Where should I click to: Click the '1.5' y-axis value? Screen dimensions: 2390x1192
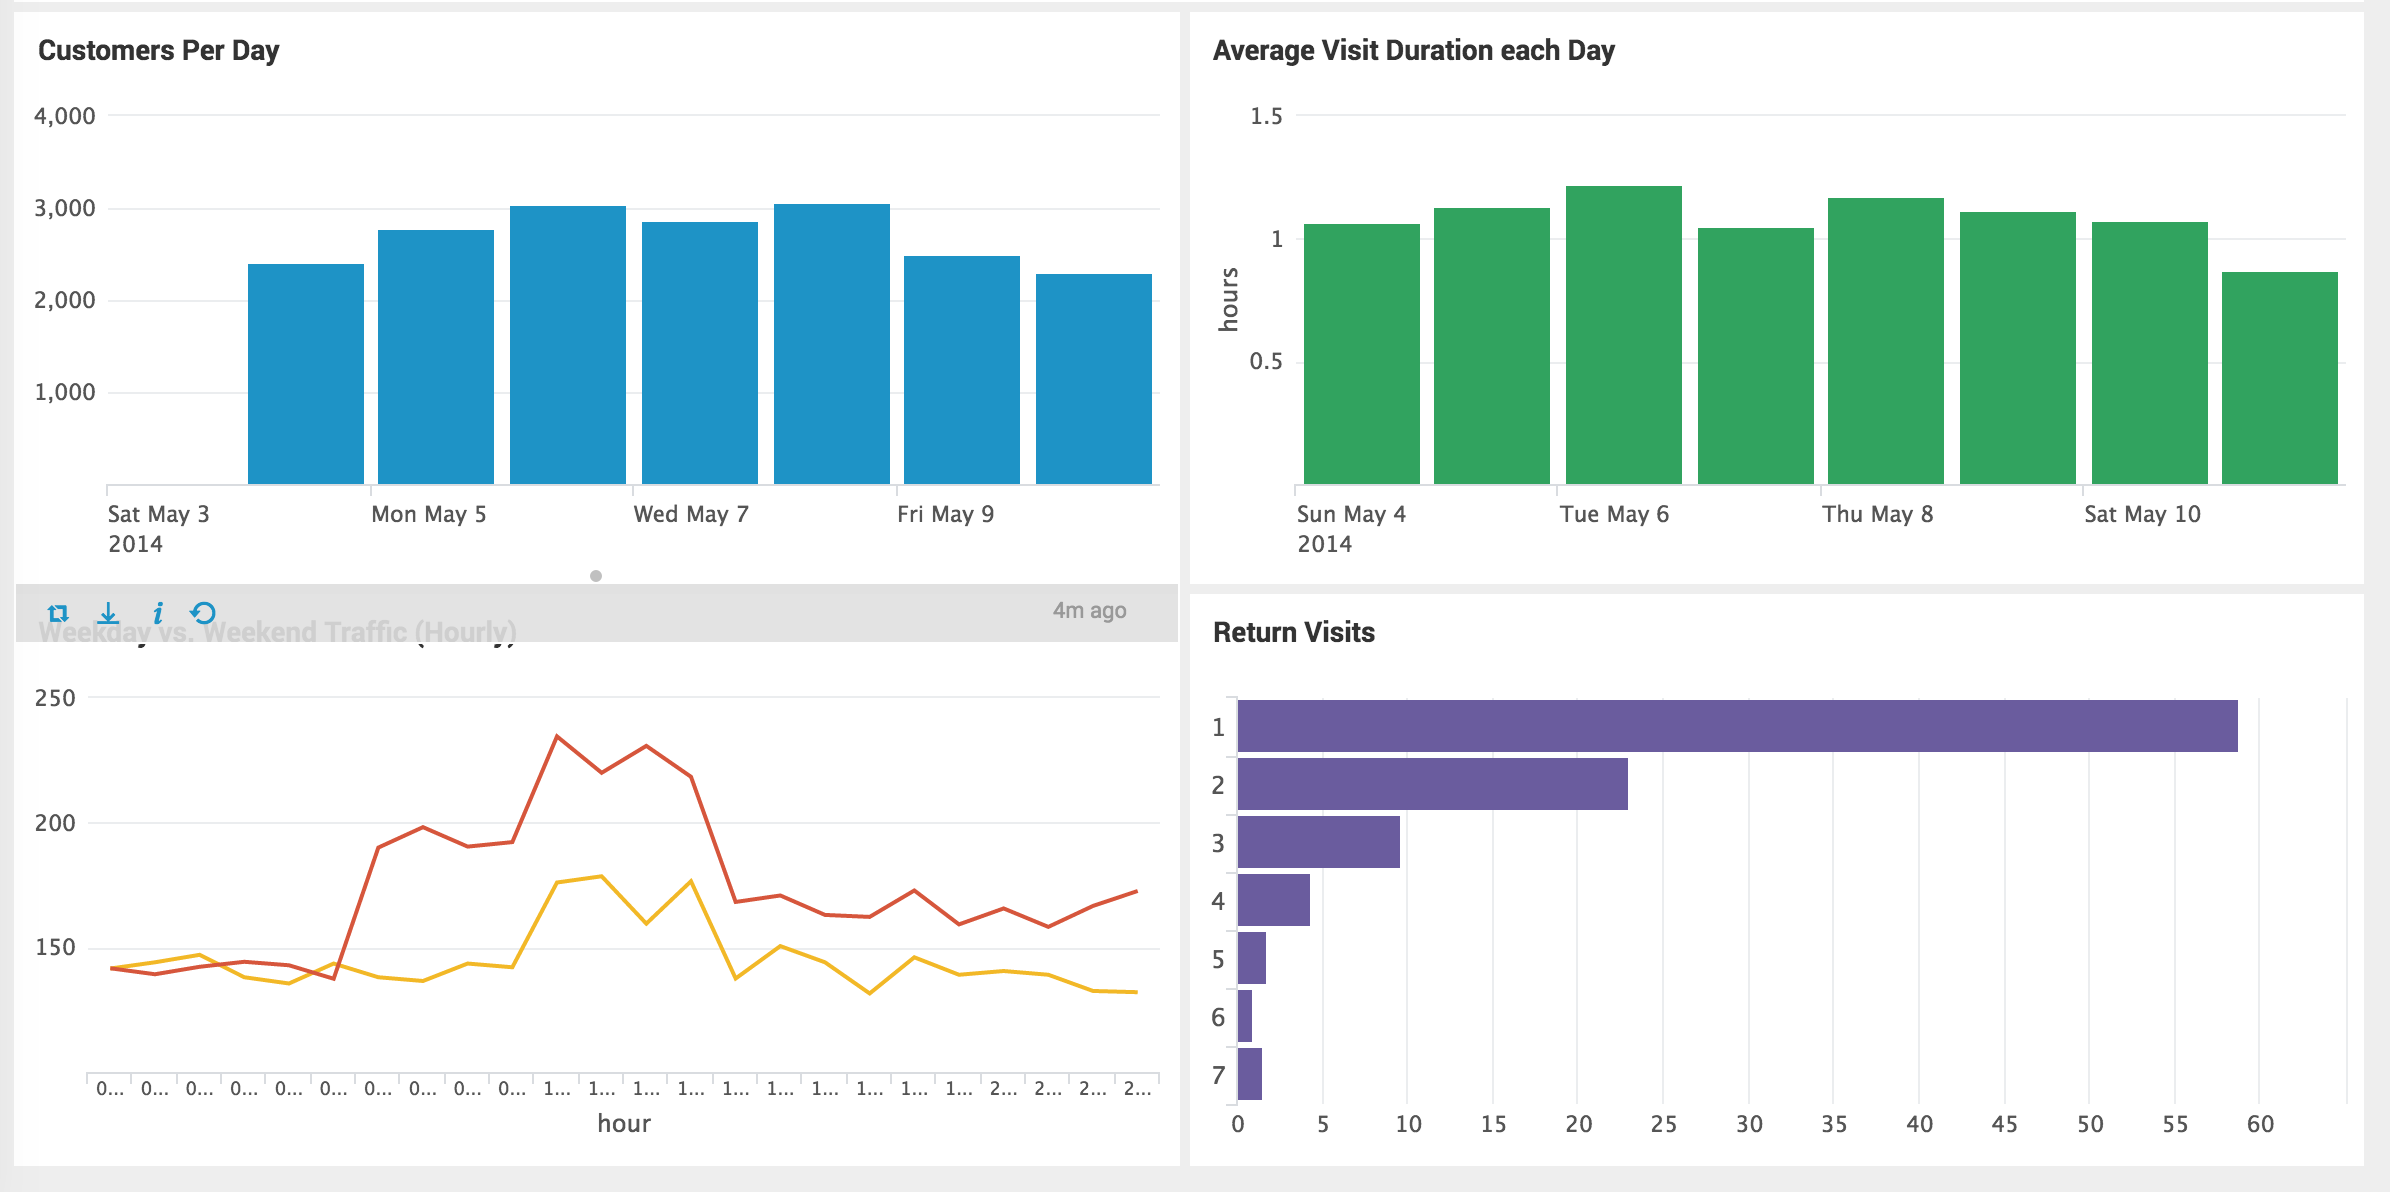(1266, 116)
